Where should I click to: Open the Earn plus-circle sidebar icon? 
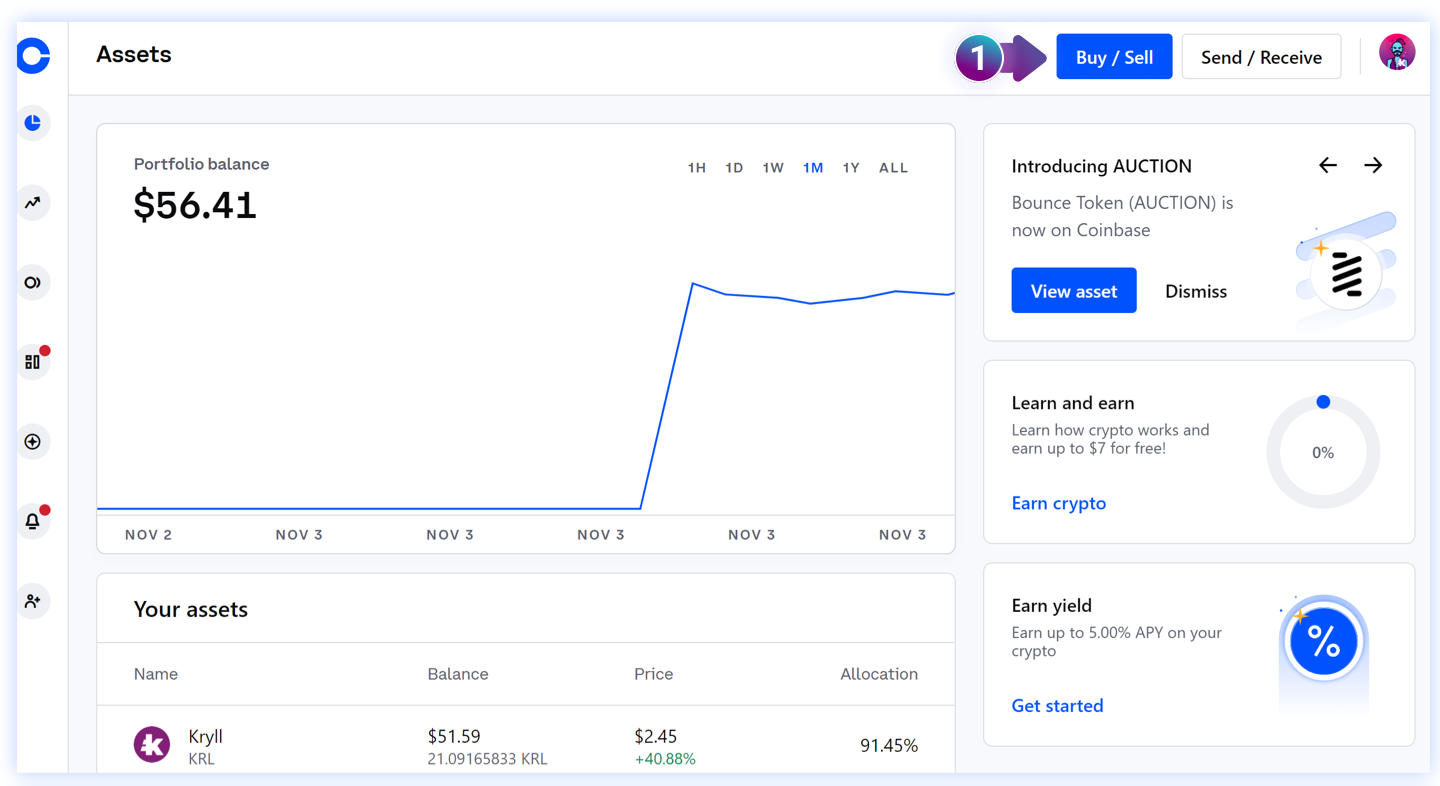(x=33, y=441)
